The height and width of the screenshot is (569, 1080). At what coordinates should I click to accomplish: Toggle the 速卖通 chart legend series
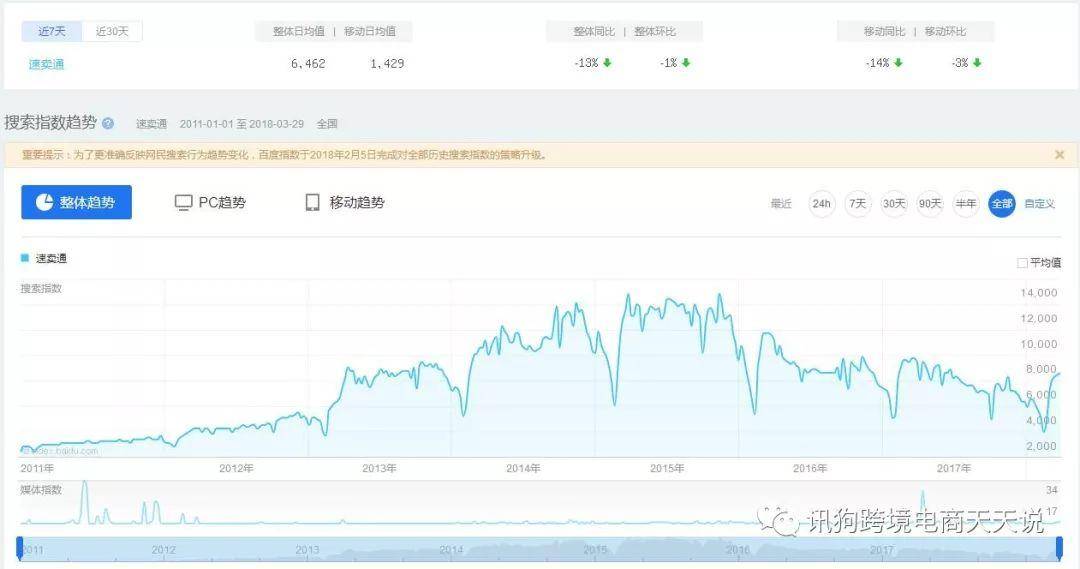click(x=45, y=259)
